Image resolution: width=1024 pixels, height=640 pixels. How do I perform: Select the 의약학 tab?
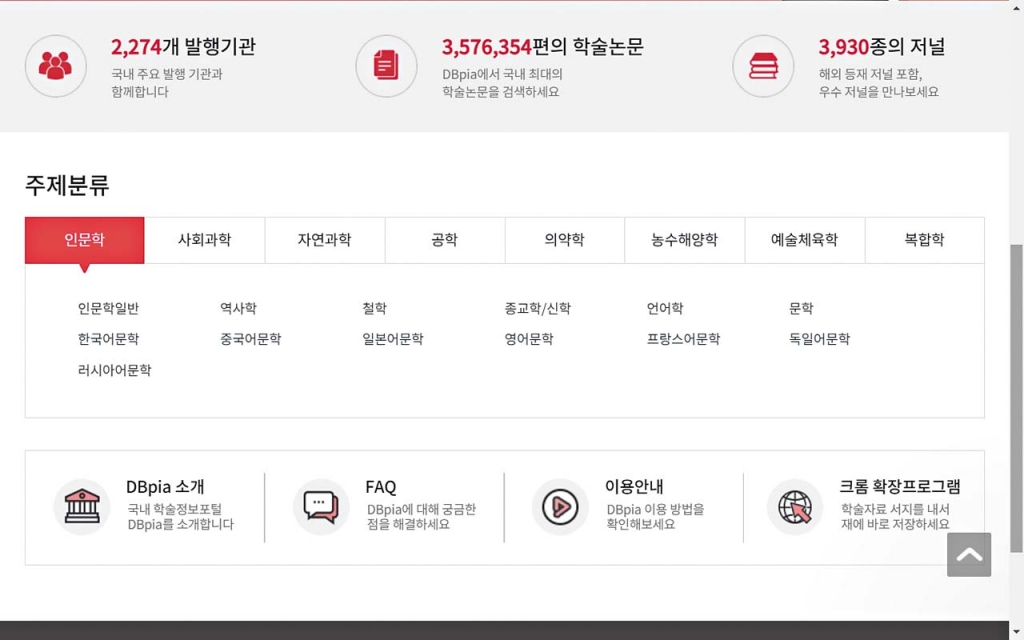564,240
